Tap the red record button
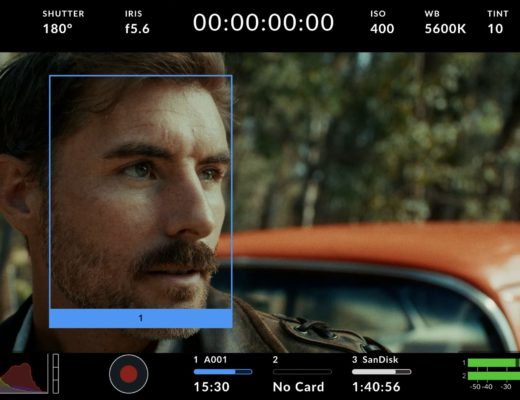 (x=128, y=374)
